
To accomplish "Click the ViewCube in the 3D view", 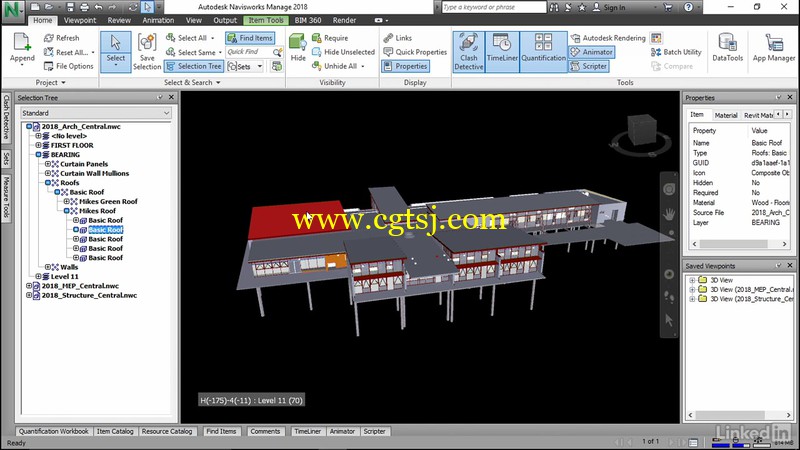I will [x=641, y=130].
